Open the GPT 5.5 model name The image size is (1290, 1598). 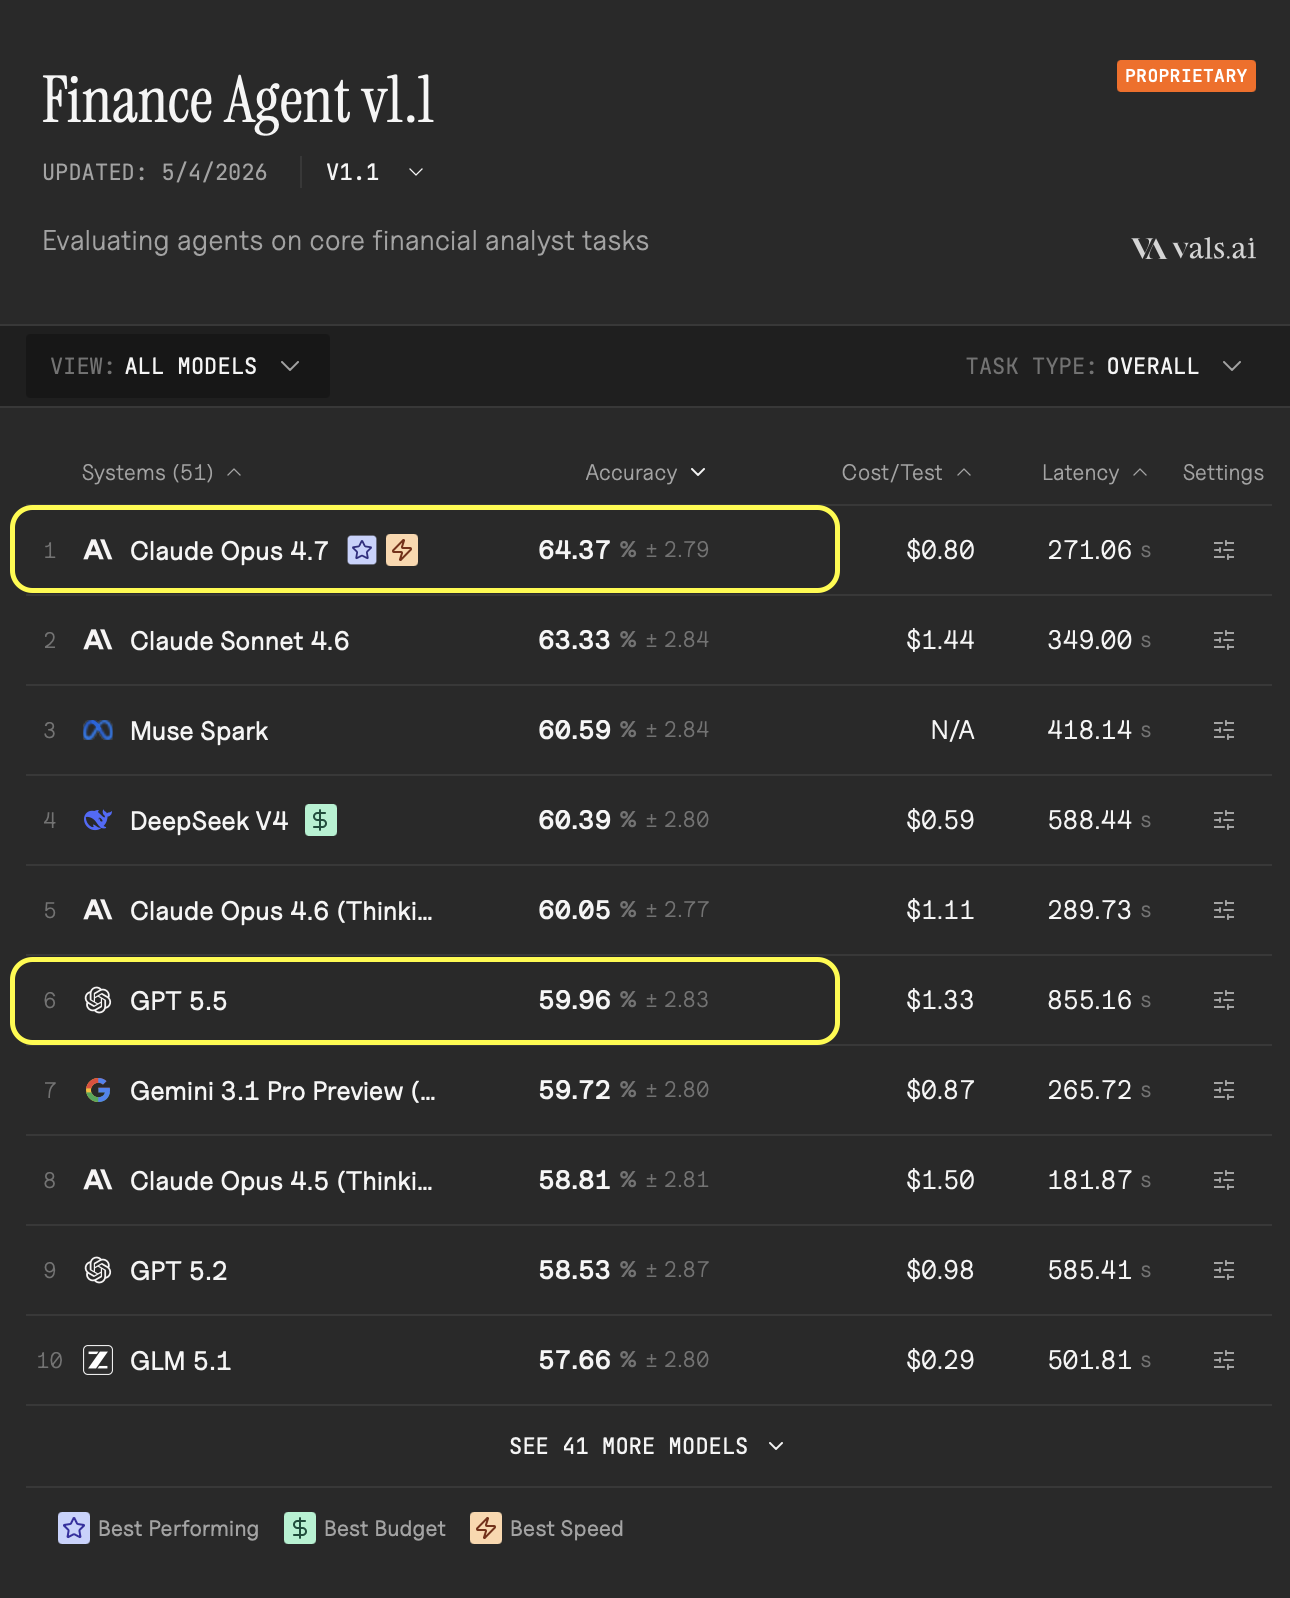[x=178, y=1000]
